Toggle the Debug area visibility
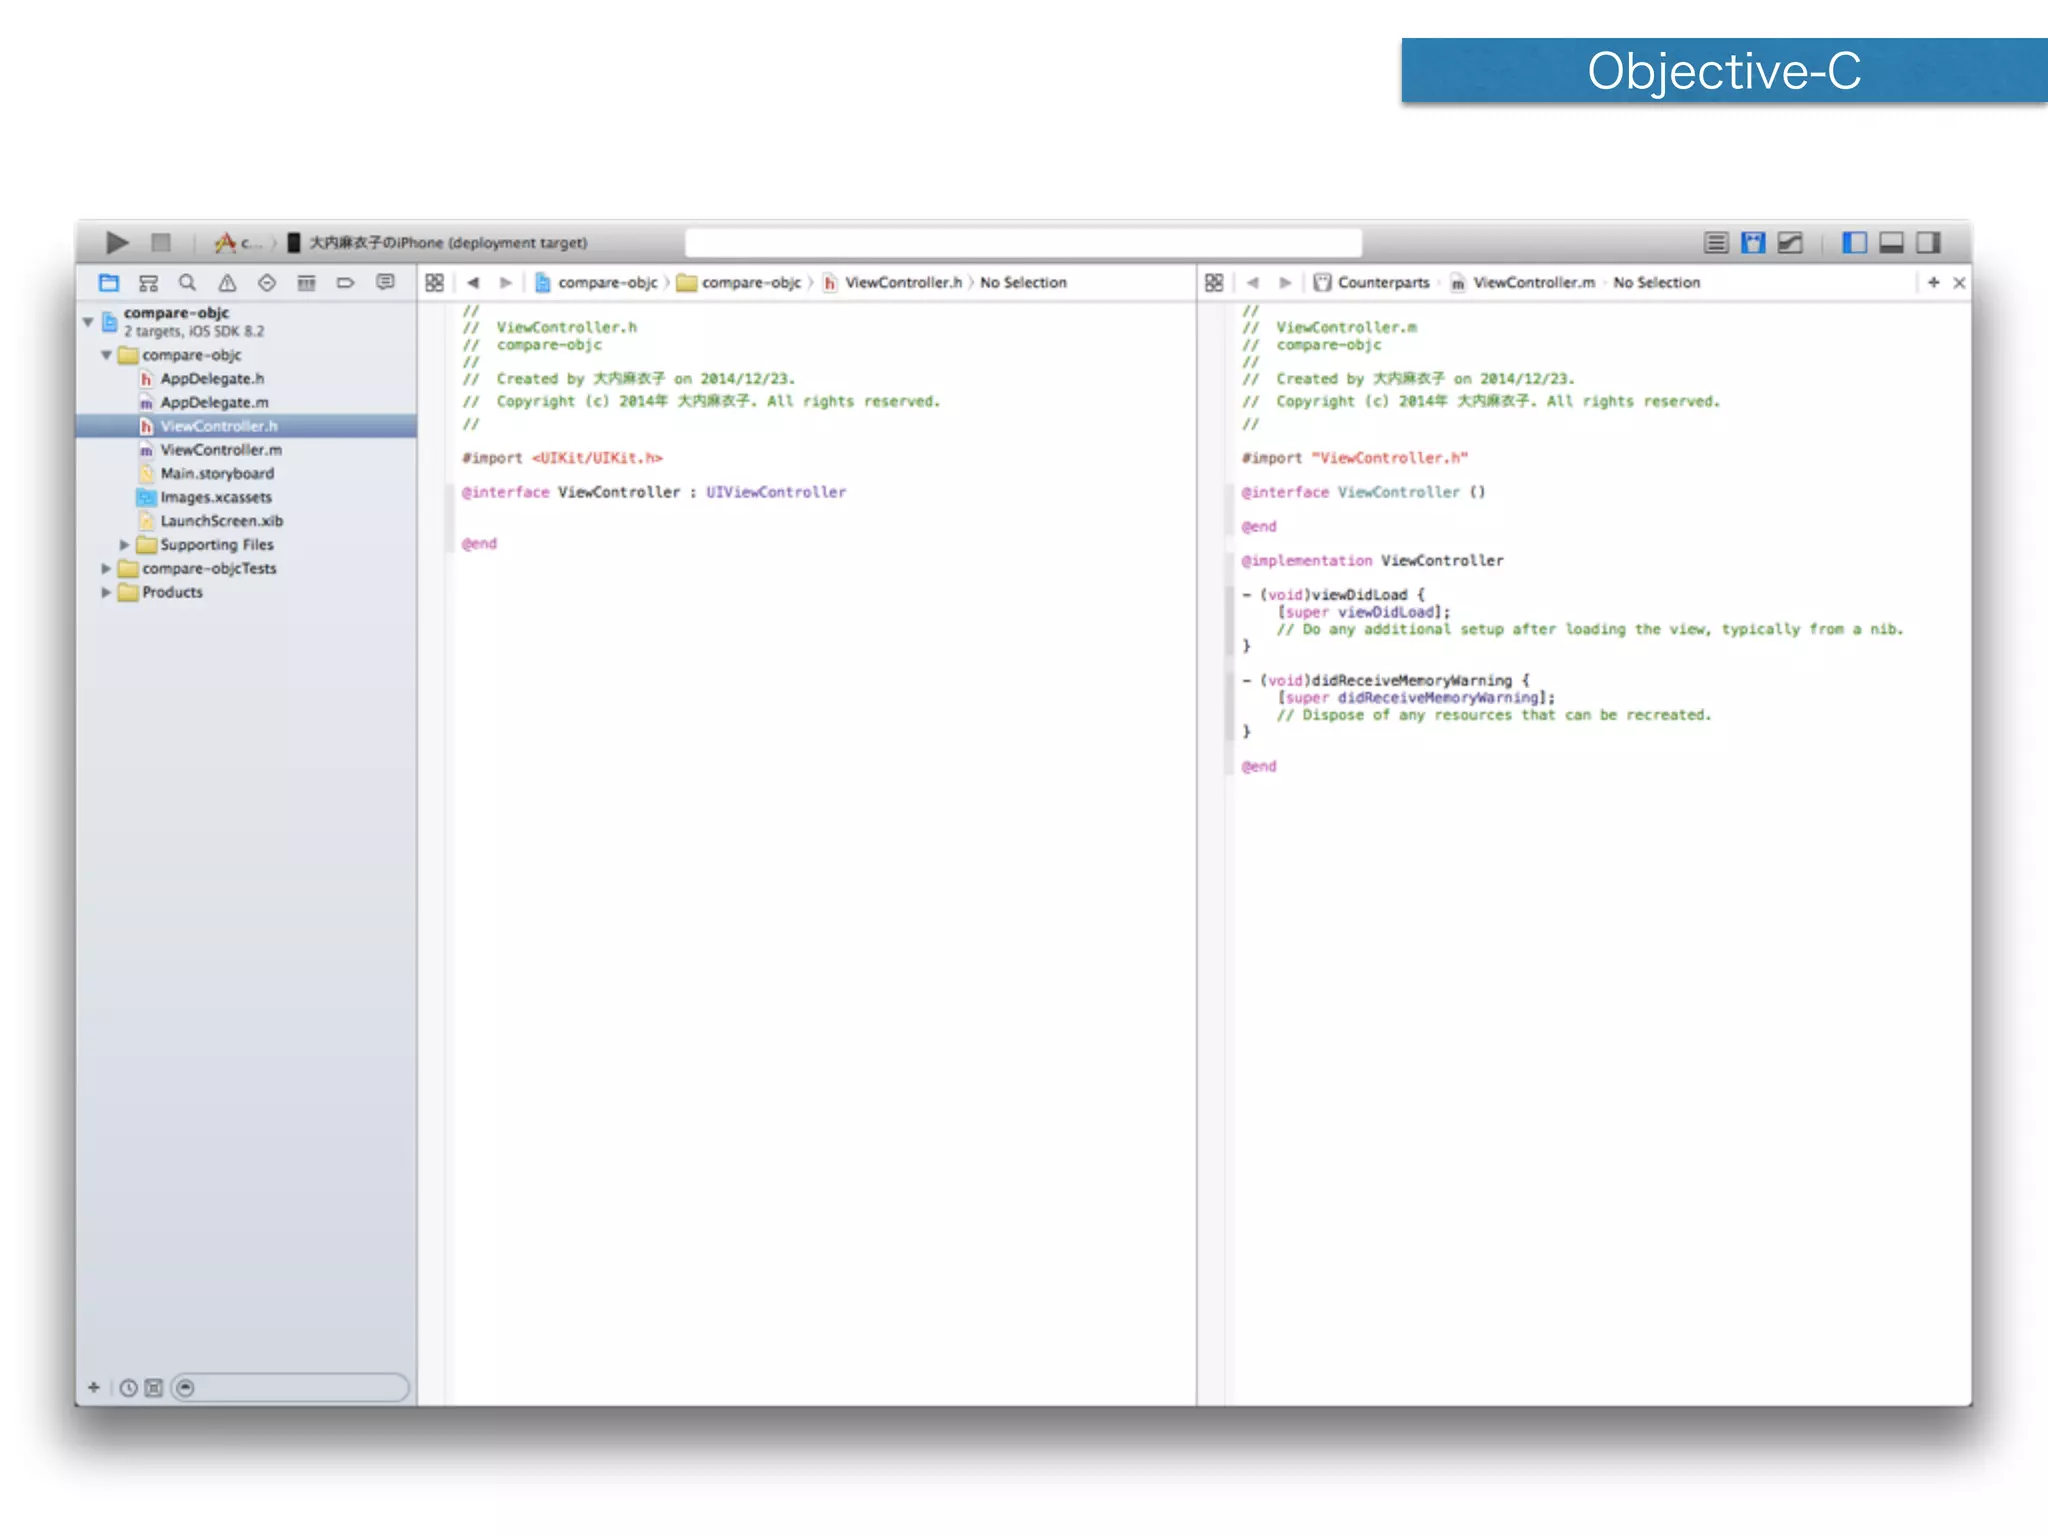Screen dimensions: 2048x1536 point(1891,242)
